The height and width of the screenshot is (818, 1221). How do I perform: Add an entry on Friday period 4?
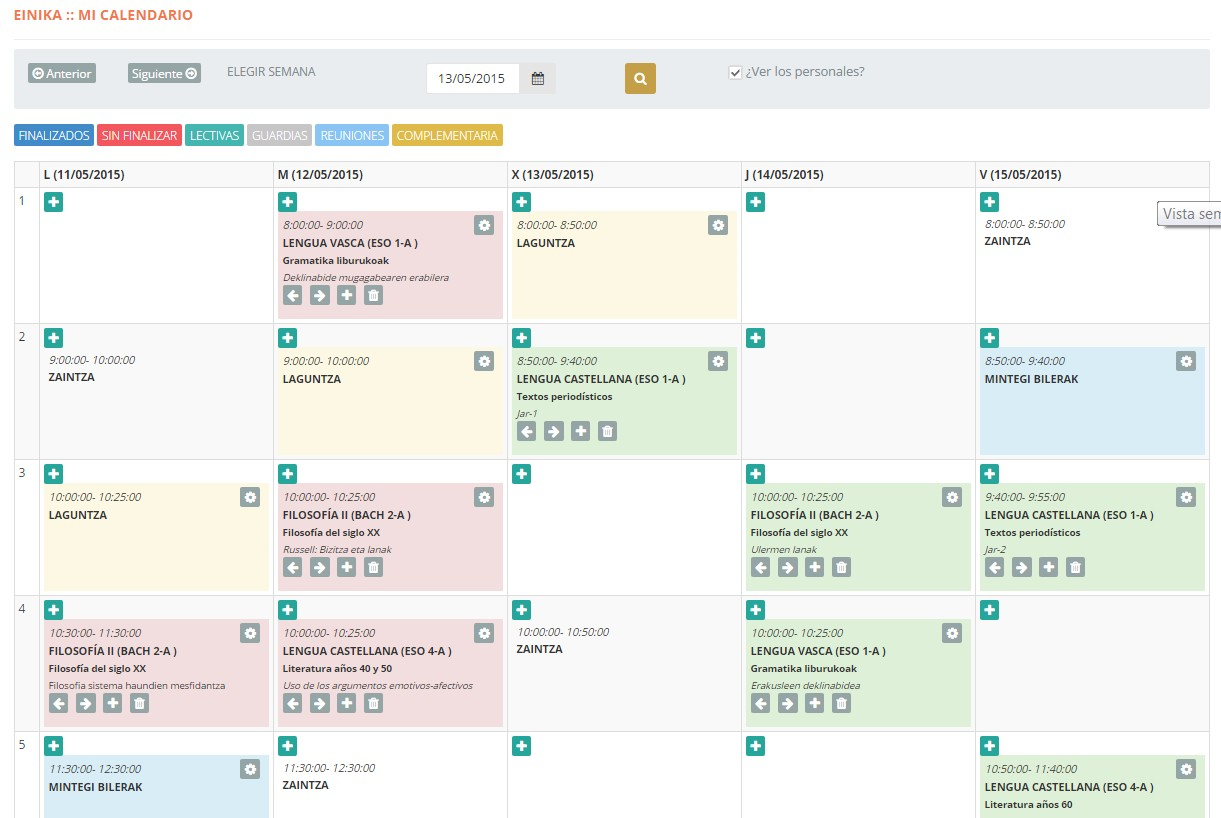point(990,610)
